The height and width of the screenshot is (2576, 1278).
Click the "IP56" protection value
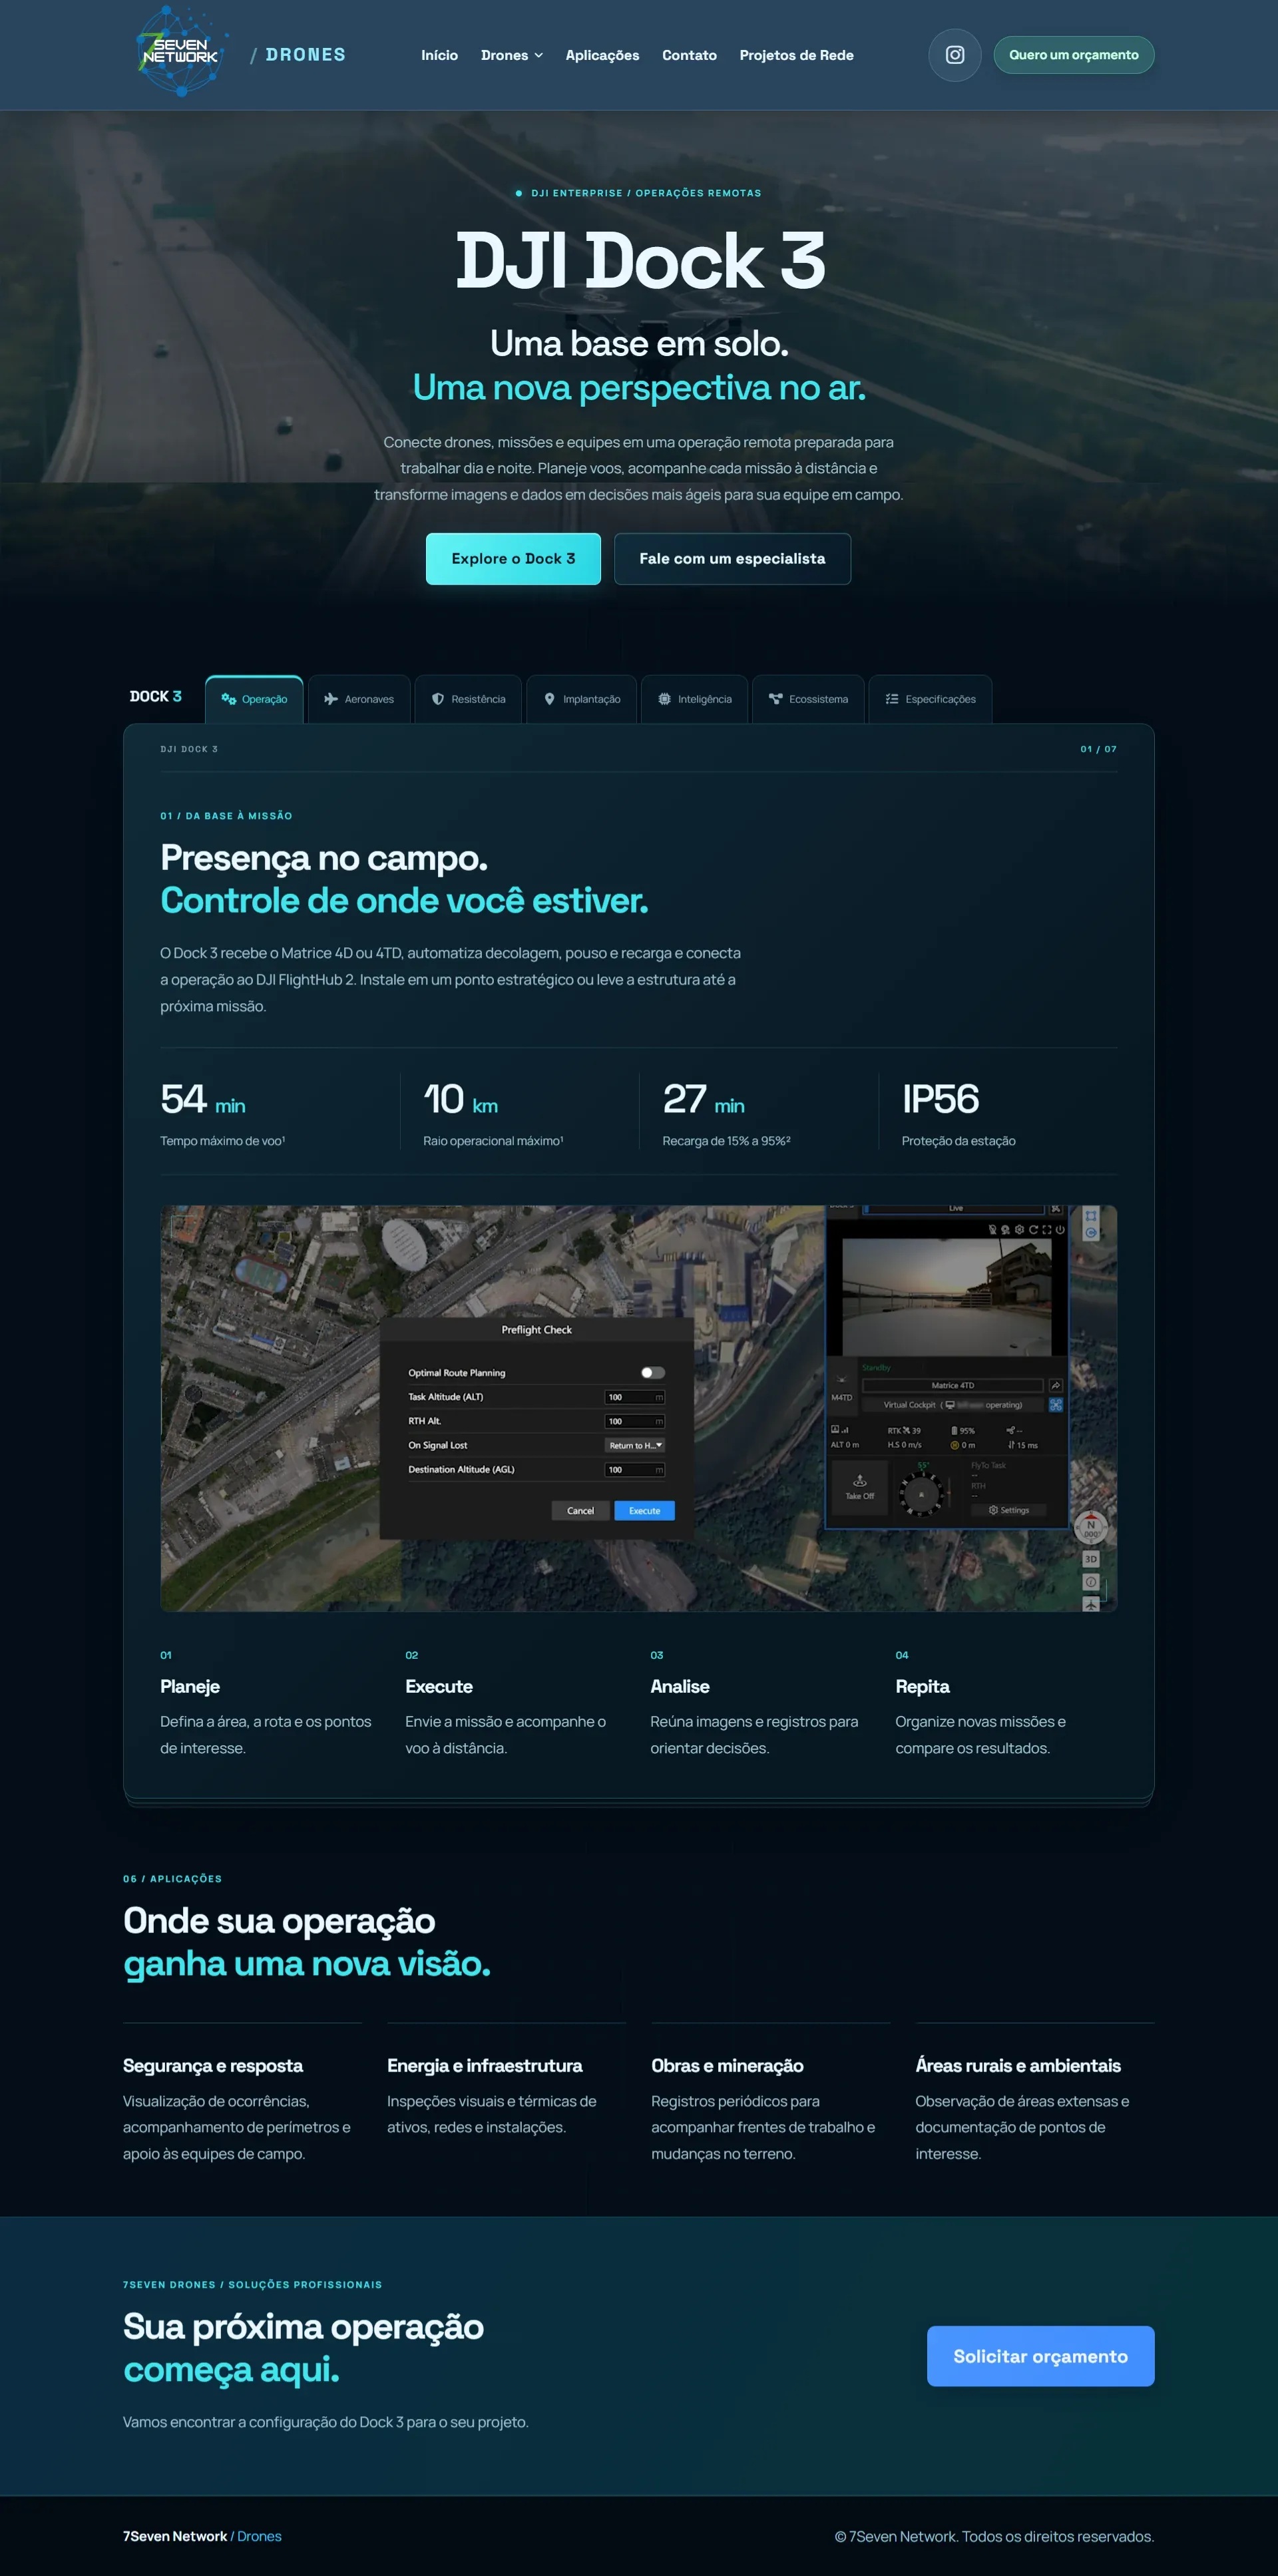point(940,1099)
